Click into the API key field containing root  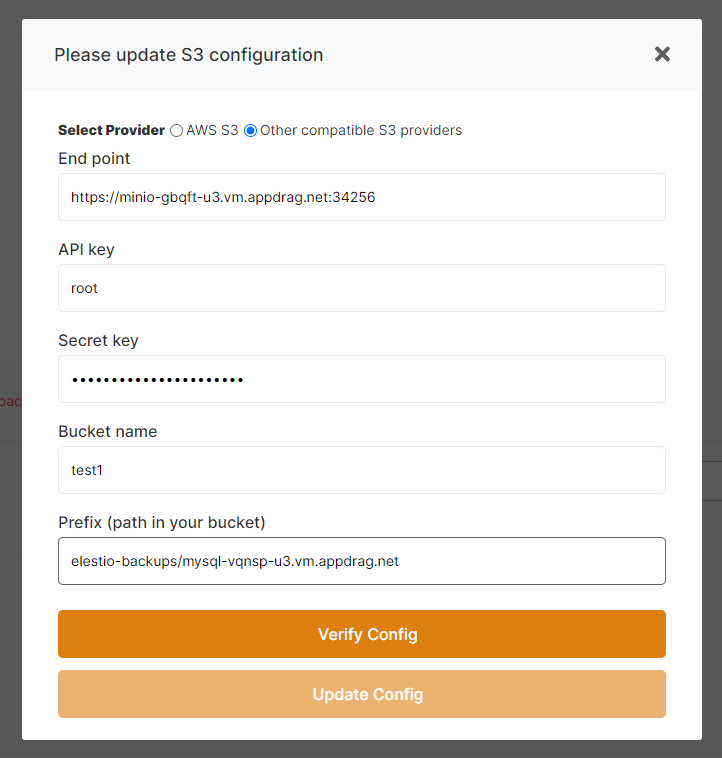pyautogui.click(x=362, y=288)
